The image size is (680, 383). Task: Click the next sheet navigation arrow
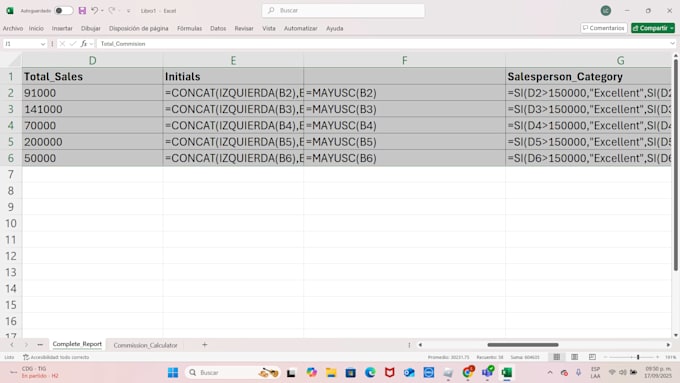[26, 345]
